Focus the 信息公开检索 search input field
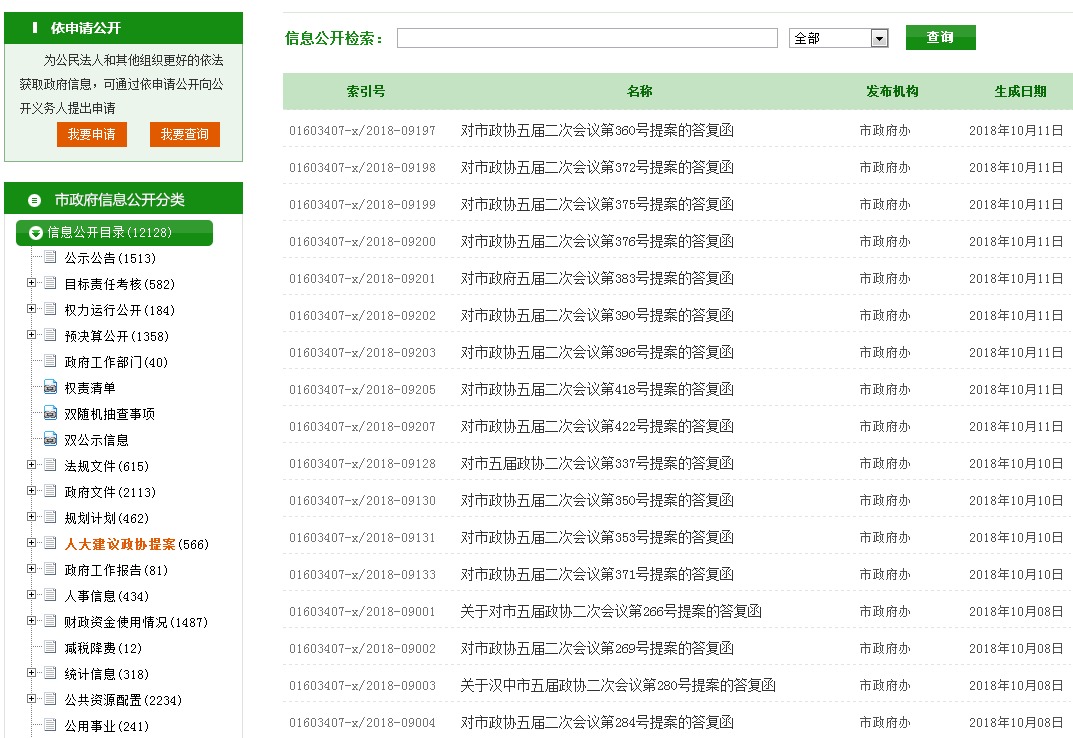 click(x=587, y=38)
